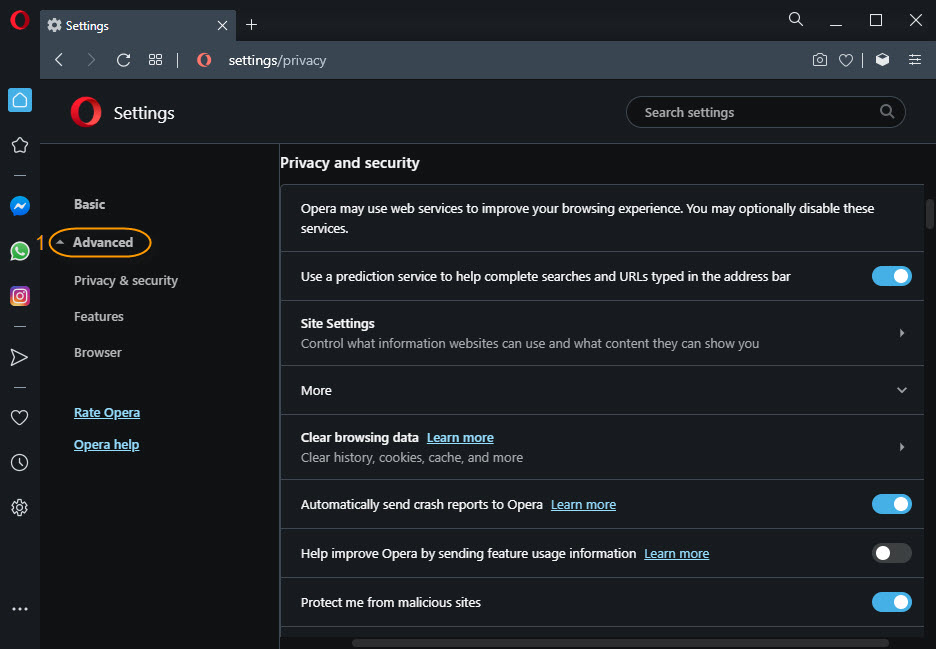Open sidebar setup three dots
Image resolution: width=936 pixels, height=649 pixels.
click(x=20, y=609)
